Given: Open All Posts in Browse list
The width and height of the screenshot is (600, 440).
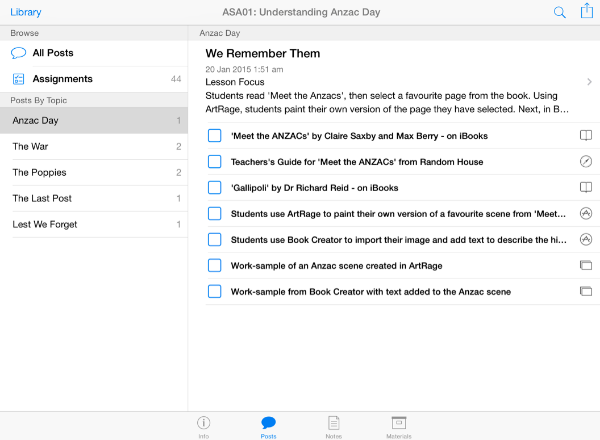Looking at the screenshot, I should pos(94,53).
